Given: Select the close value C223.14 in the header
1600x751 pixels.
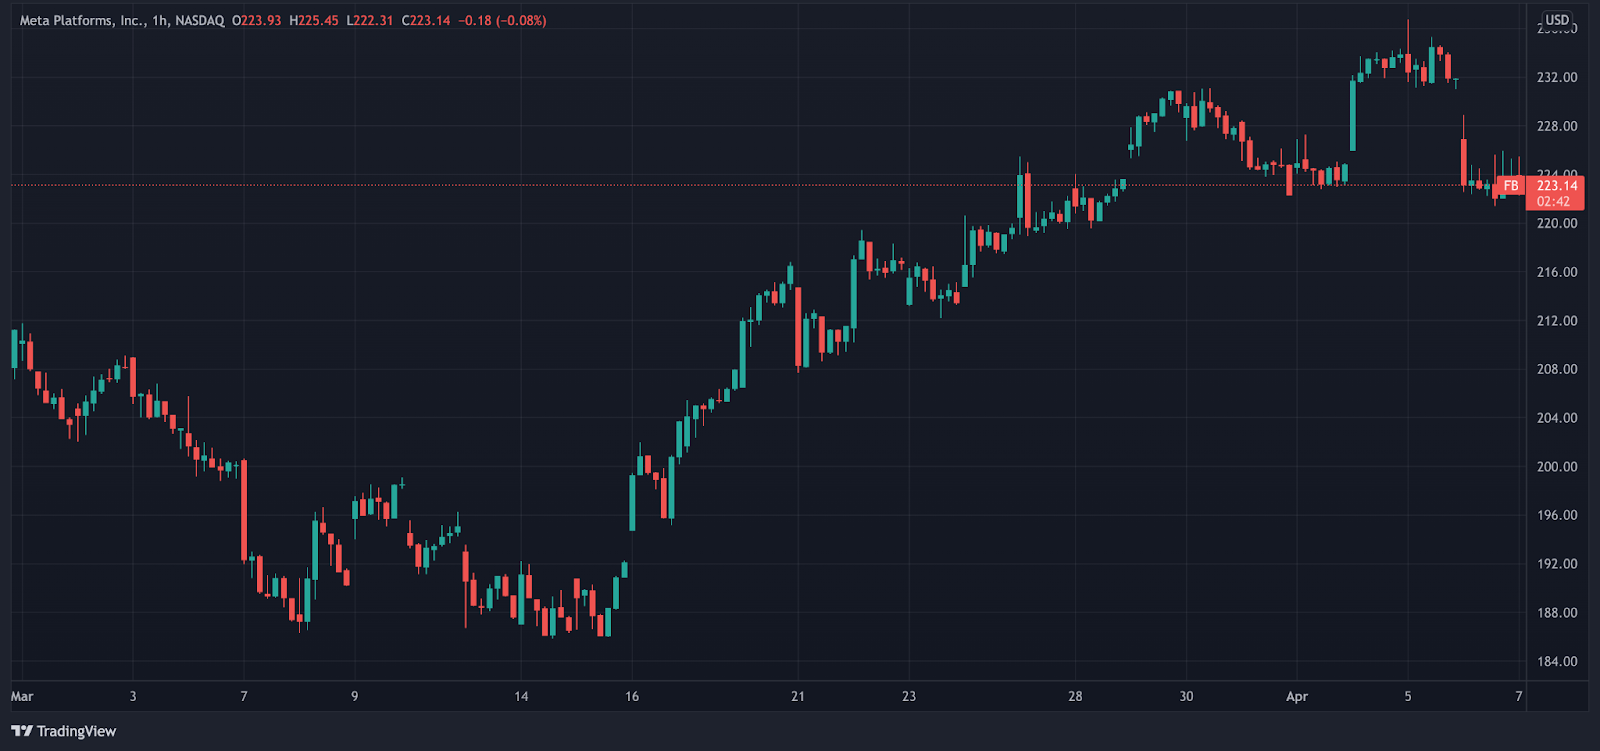Looking at the screenshot, I should pos(426,21).
